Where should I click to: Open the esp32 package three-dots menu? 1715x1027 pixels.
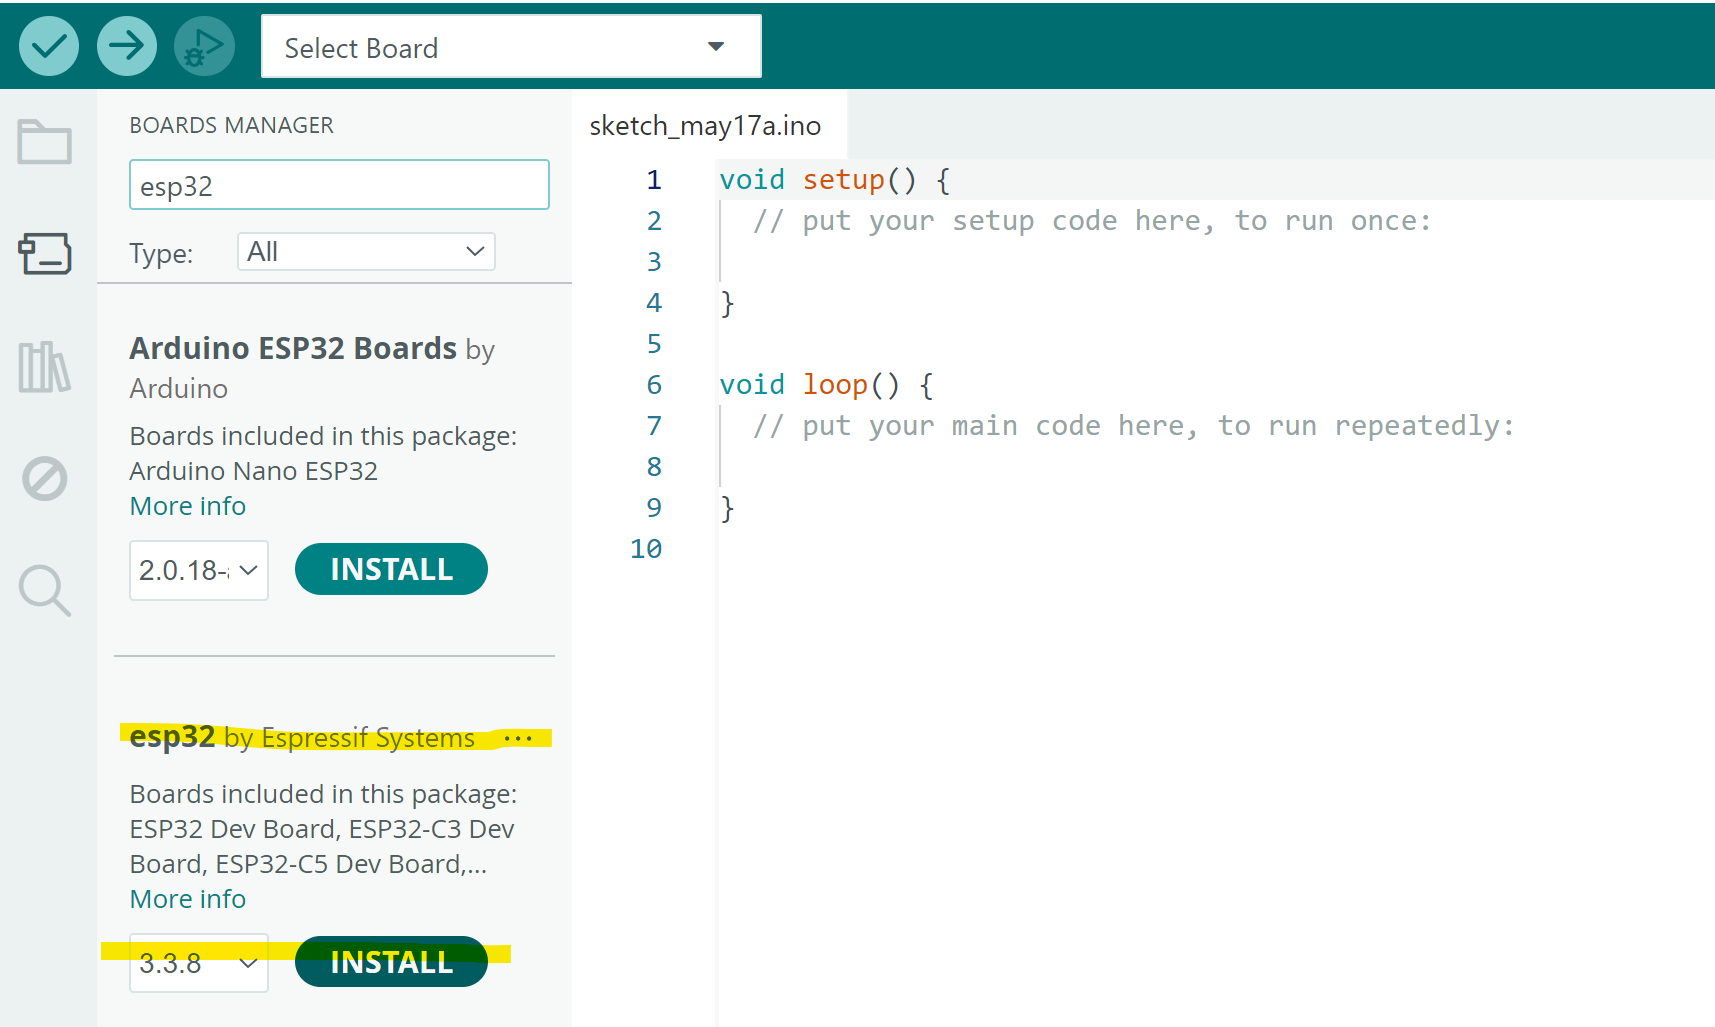[x=518, y=739]
